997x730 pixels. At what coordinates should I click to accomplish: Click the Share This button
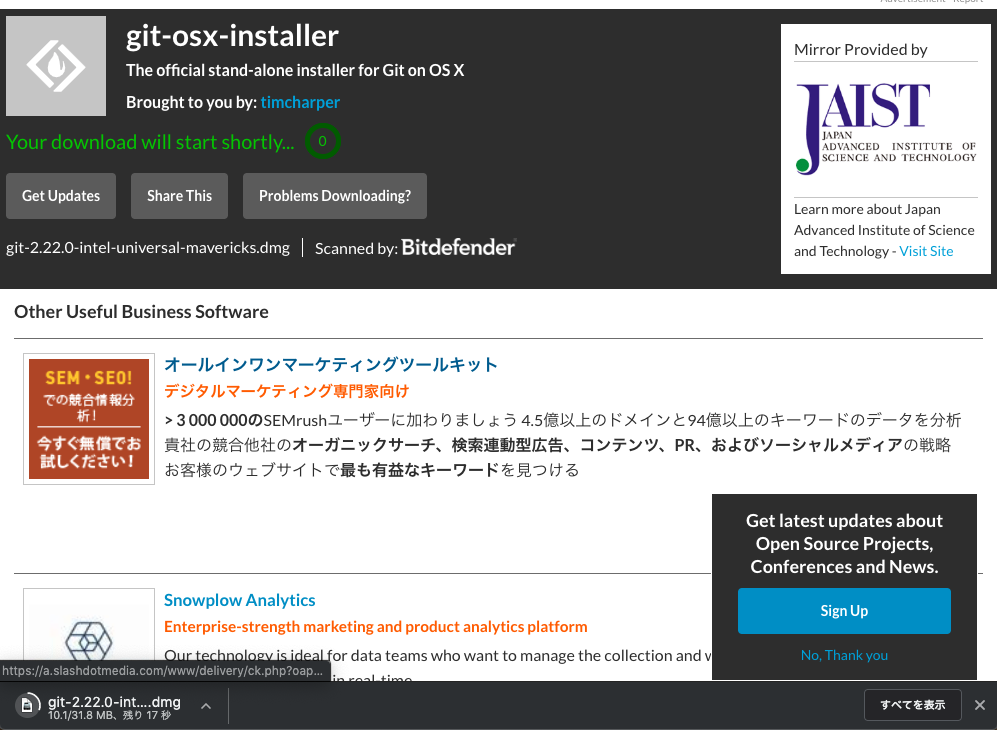click(x=179, y=195)
